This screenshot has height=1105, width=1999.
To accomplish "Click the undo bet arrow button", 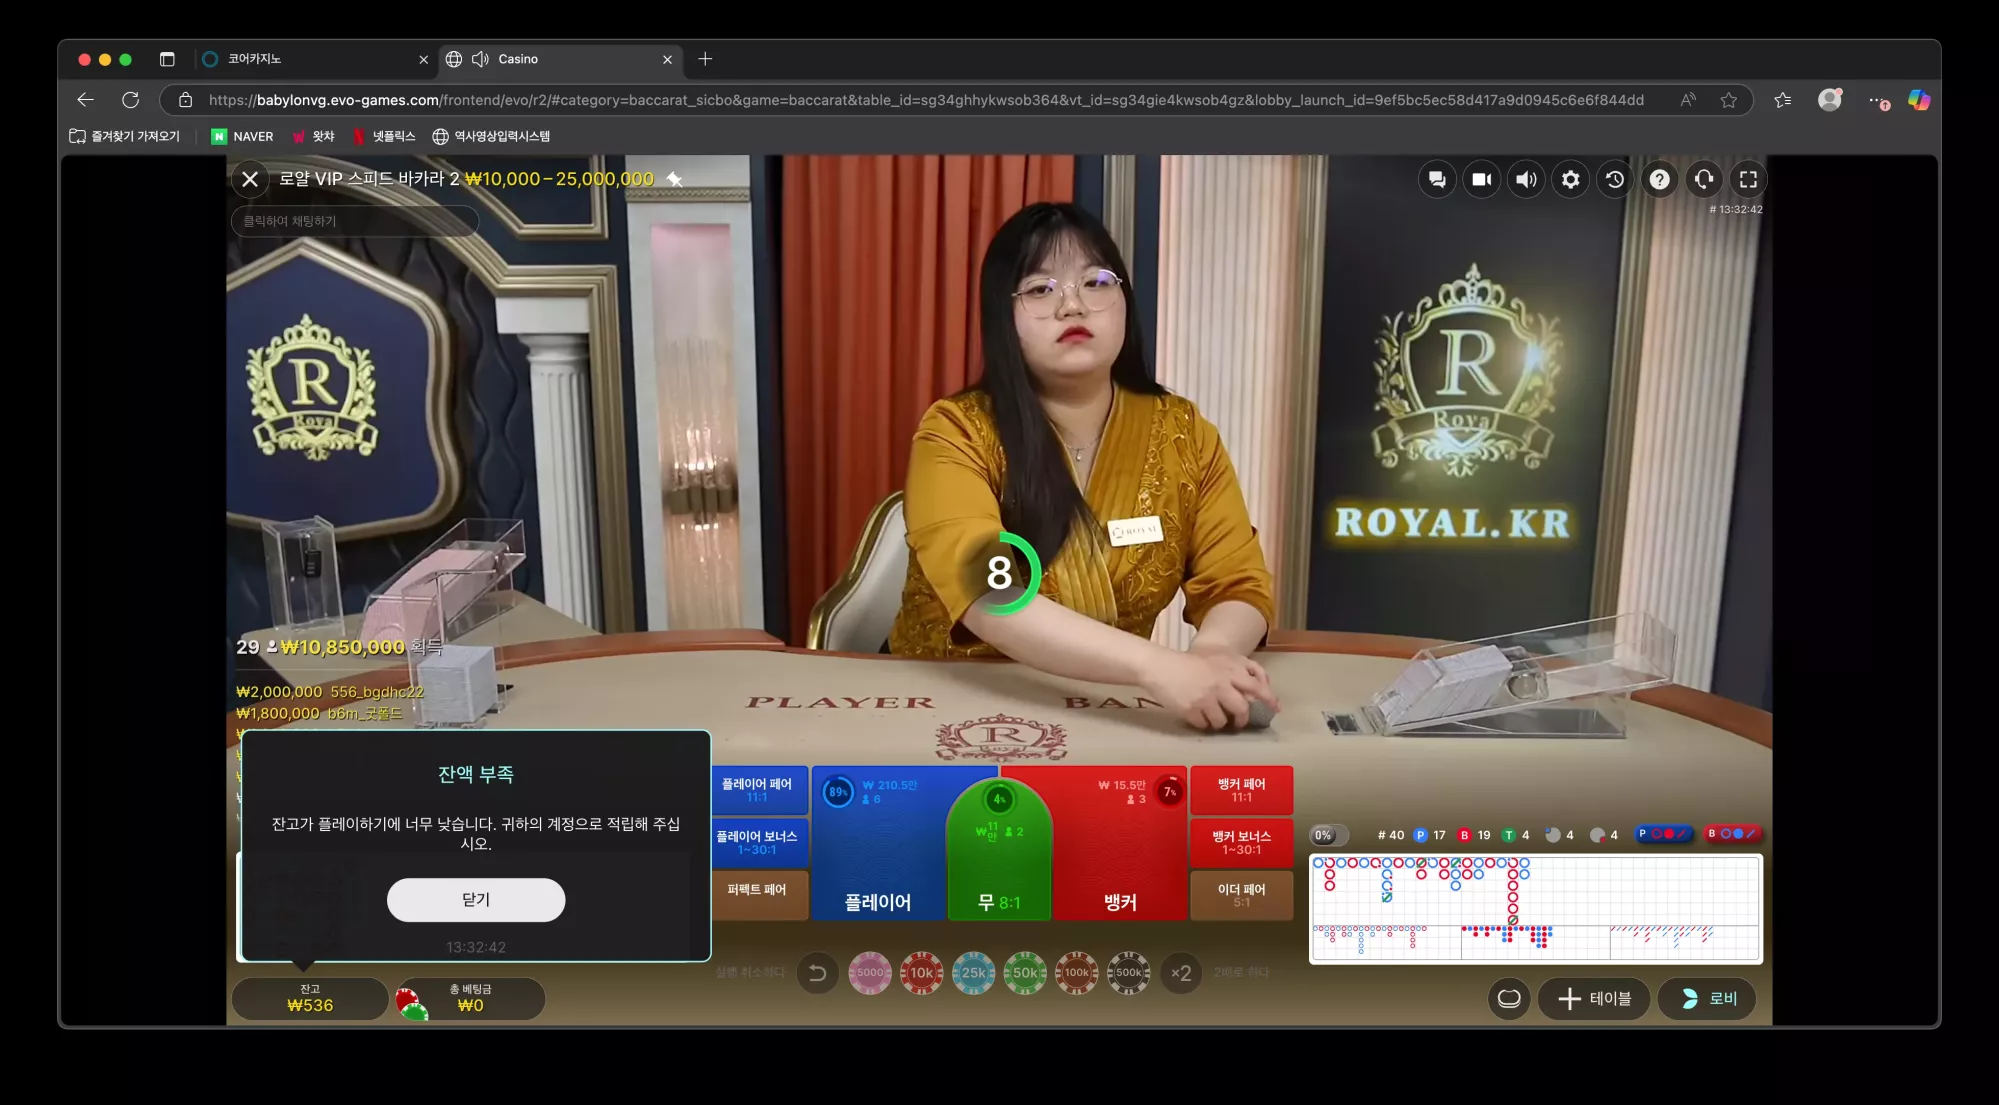I will coord(817,972).
